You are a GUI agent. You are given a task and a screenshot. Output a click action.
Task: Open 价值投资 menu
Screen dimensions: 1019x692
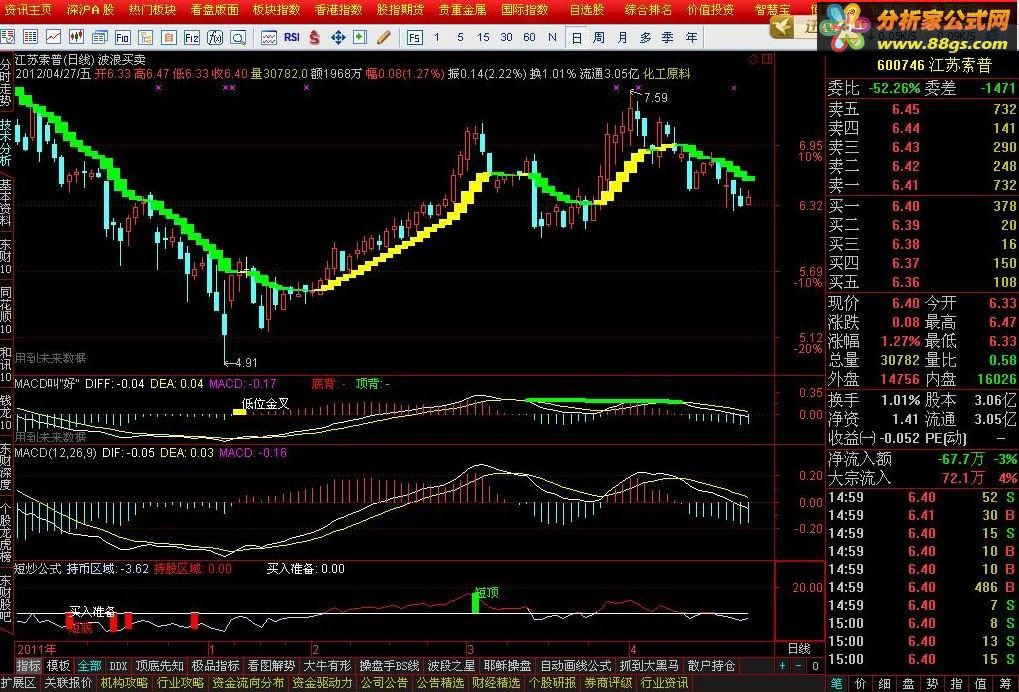point(711,10)
